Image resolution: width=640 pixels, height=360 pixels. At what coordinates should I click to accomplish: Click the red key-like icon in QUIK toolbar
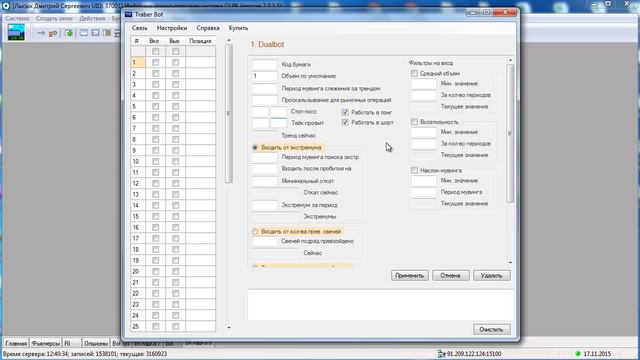point(53,33)
